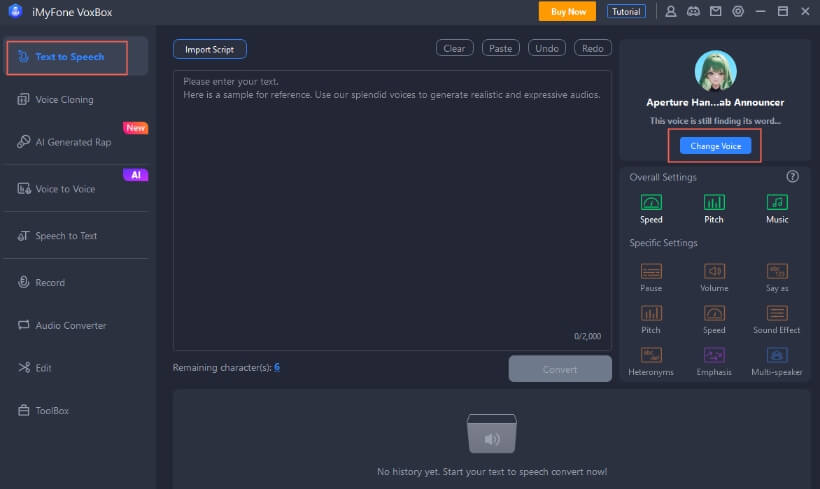
Task: Insert a Pause in specific settings
Action: 651,277
